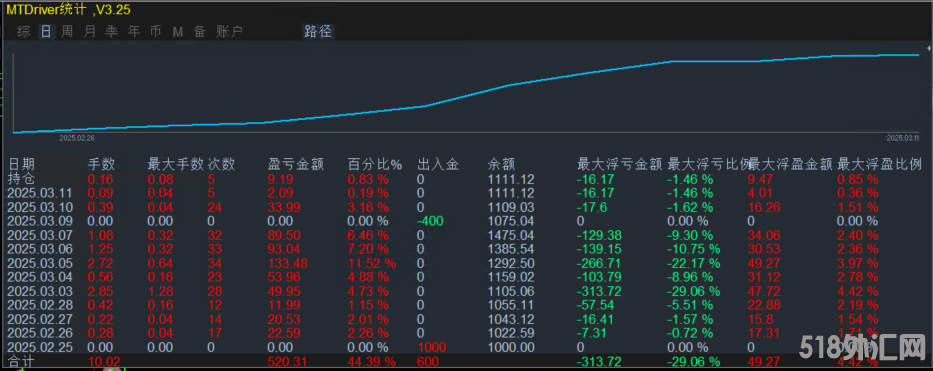Select the 持仓 row label
This screenshot has width=933, height=371.
21,178
